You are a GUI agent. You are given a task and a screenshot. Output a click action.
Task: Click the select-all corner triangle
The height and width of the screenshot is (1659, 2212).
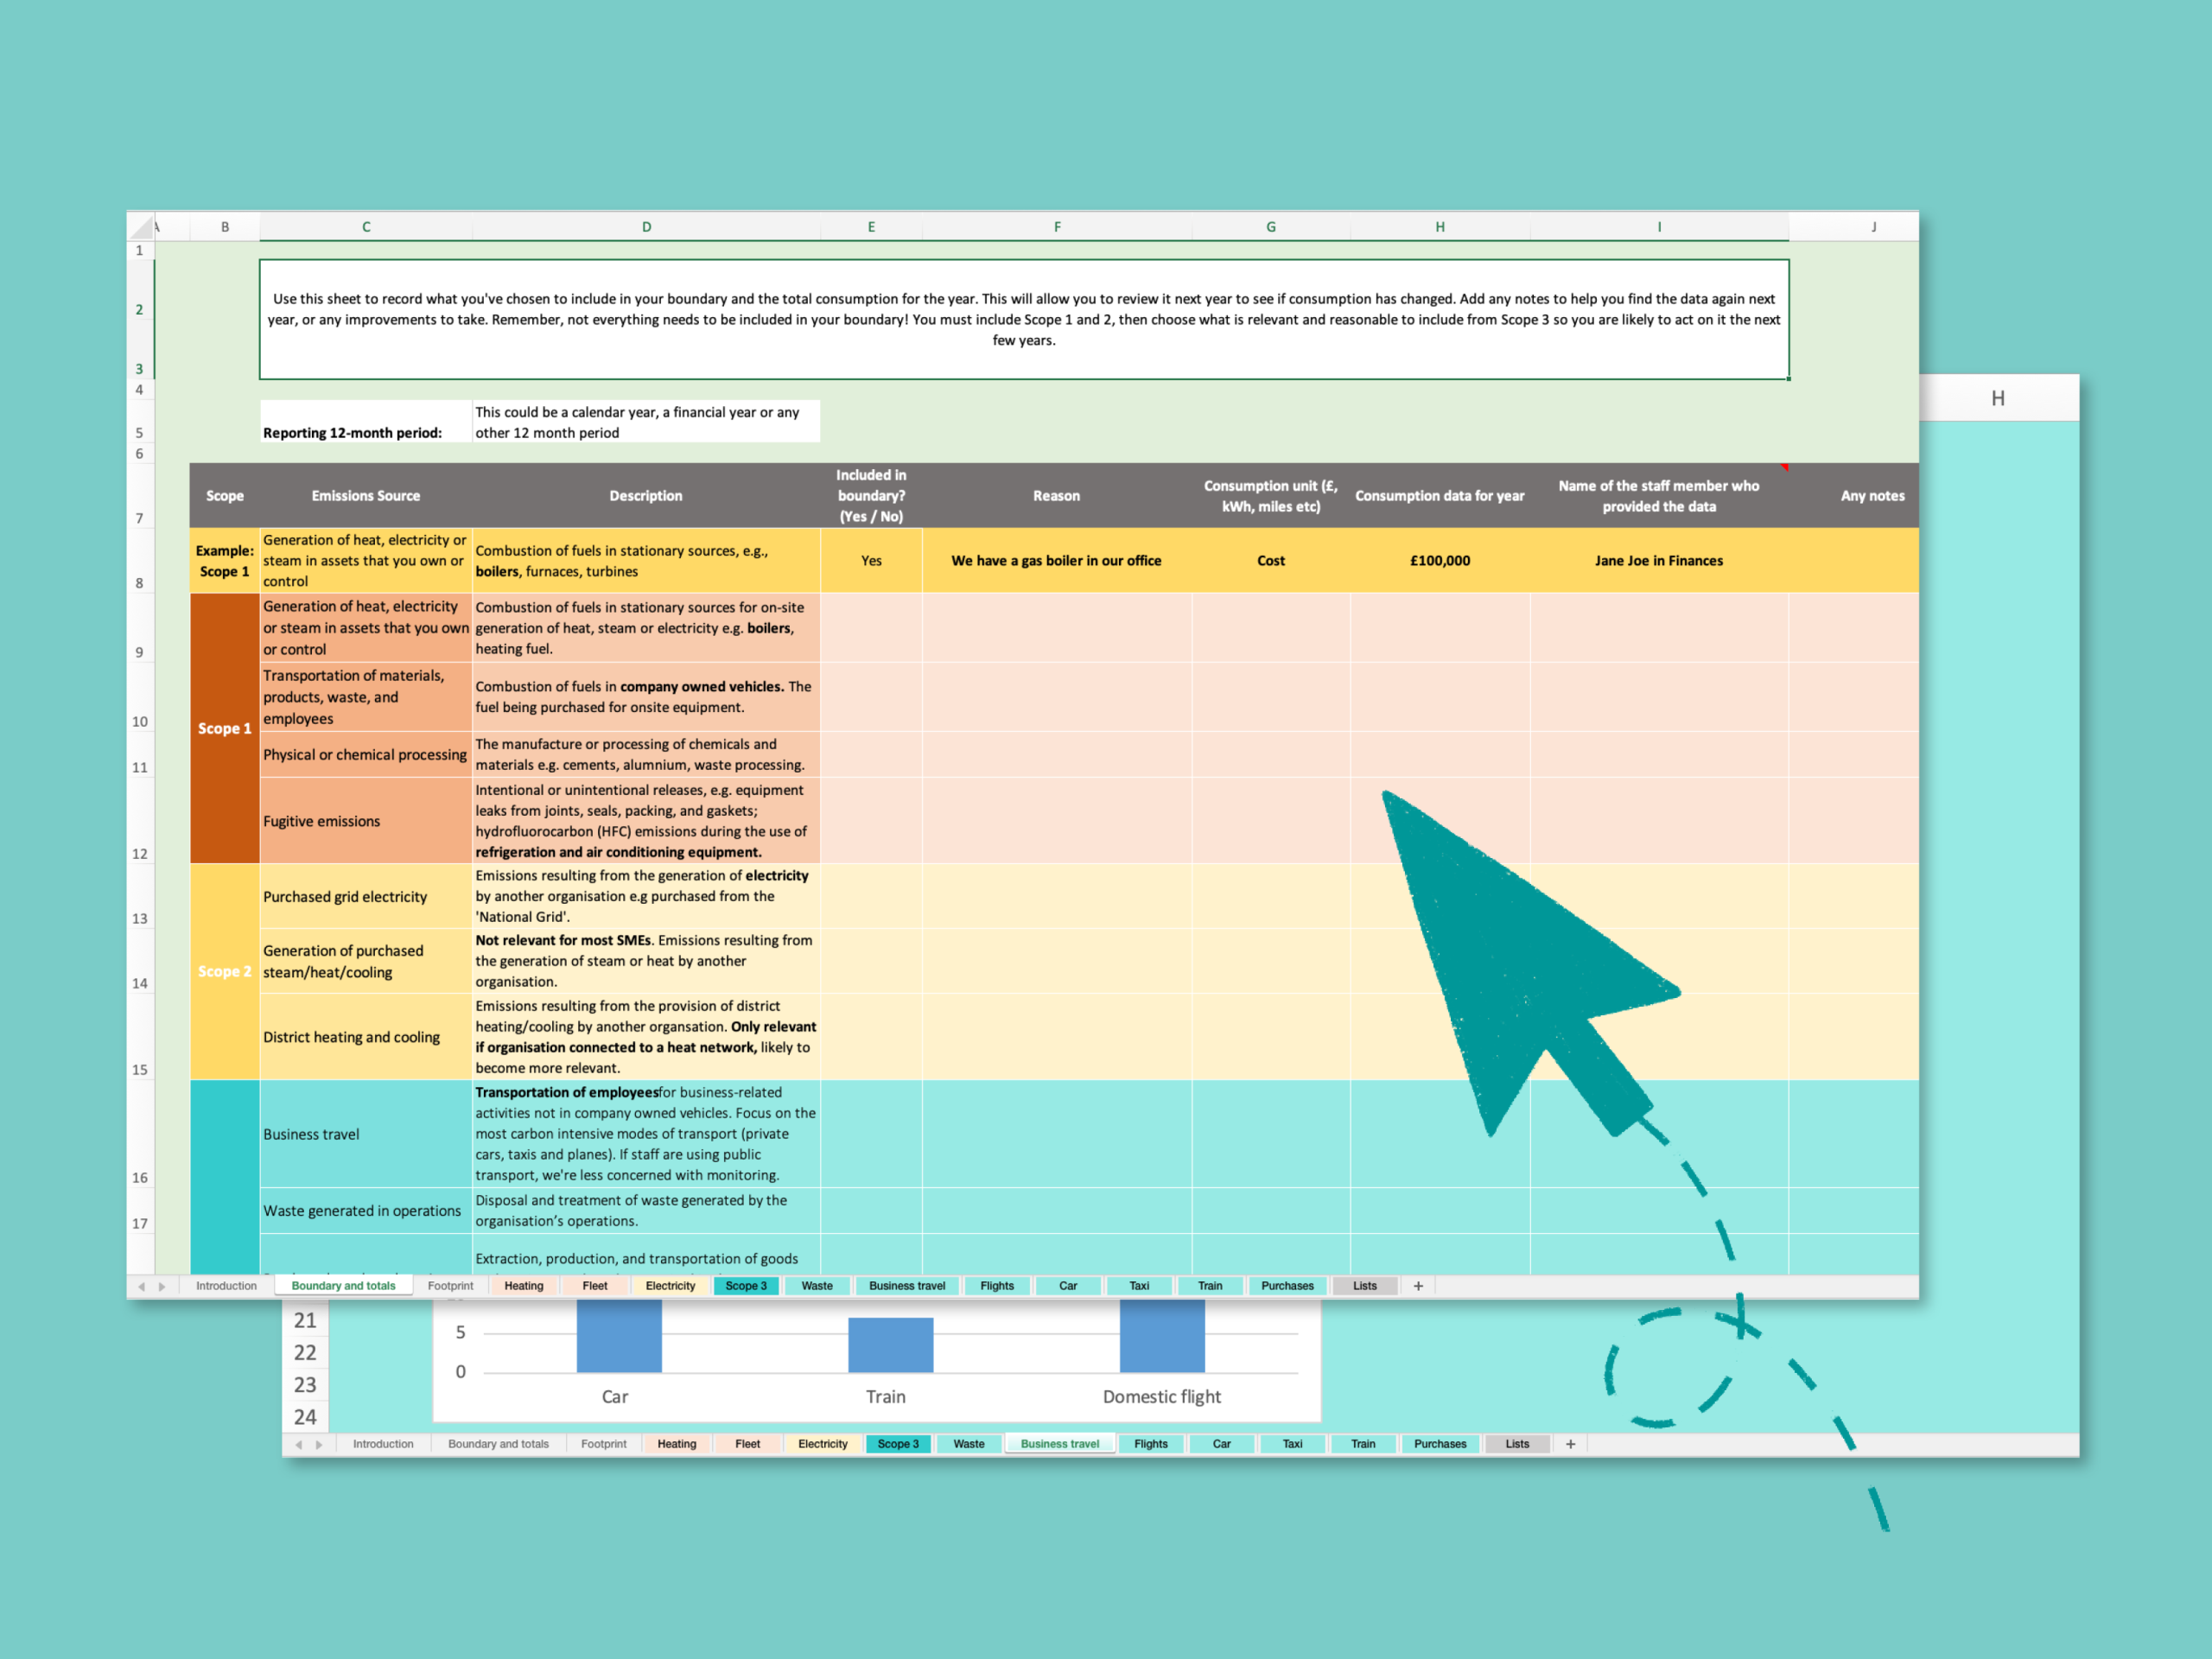141,227
